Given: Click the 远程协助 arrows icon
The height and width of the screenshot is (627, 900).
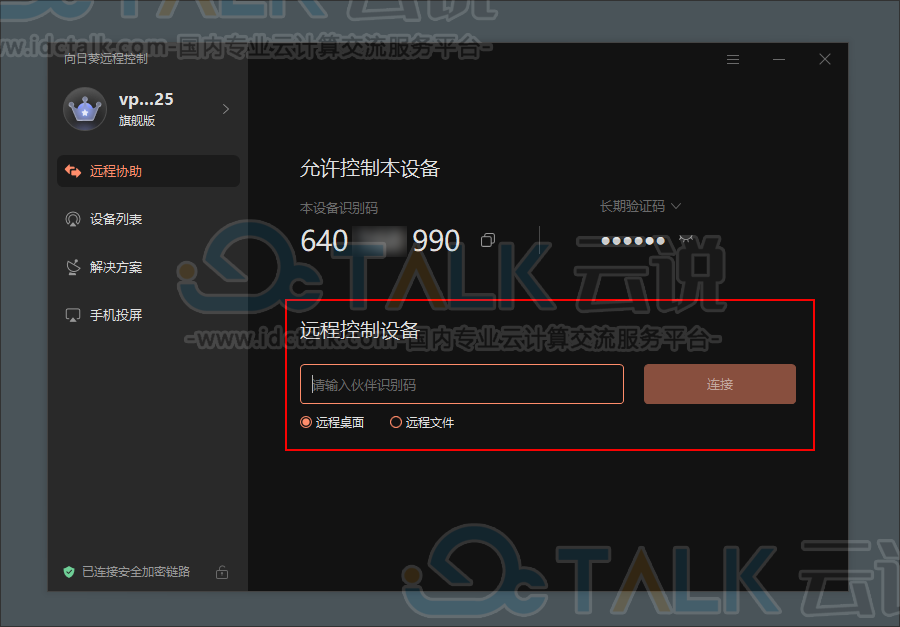Looking at the screenshot, I should [x=73, y=171].
